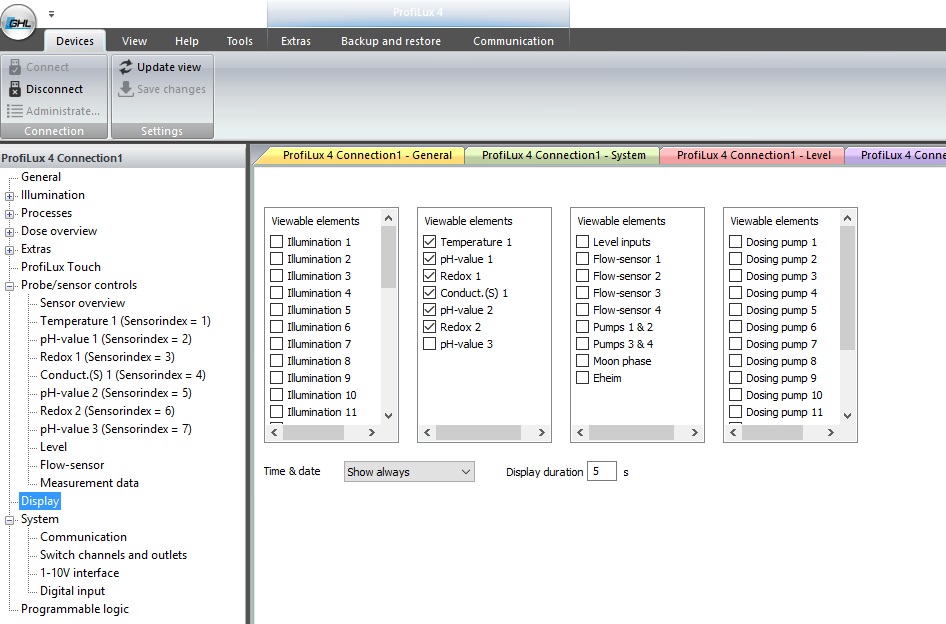
Task: Switch to ProfiLux 4 Connection1 - General tab
Action: 361,155
